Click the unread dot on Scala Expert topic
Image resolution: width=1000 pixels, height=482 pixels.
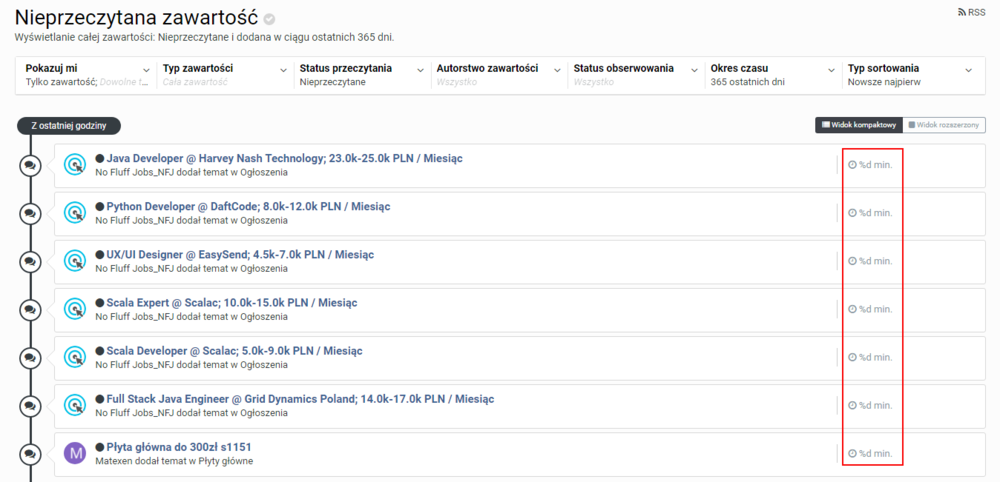(x=99, y=303)
